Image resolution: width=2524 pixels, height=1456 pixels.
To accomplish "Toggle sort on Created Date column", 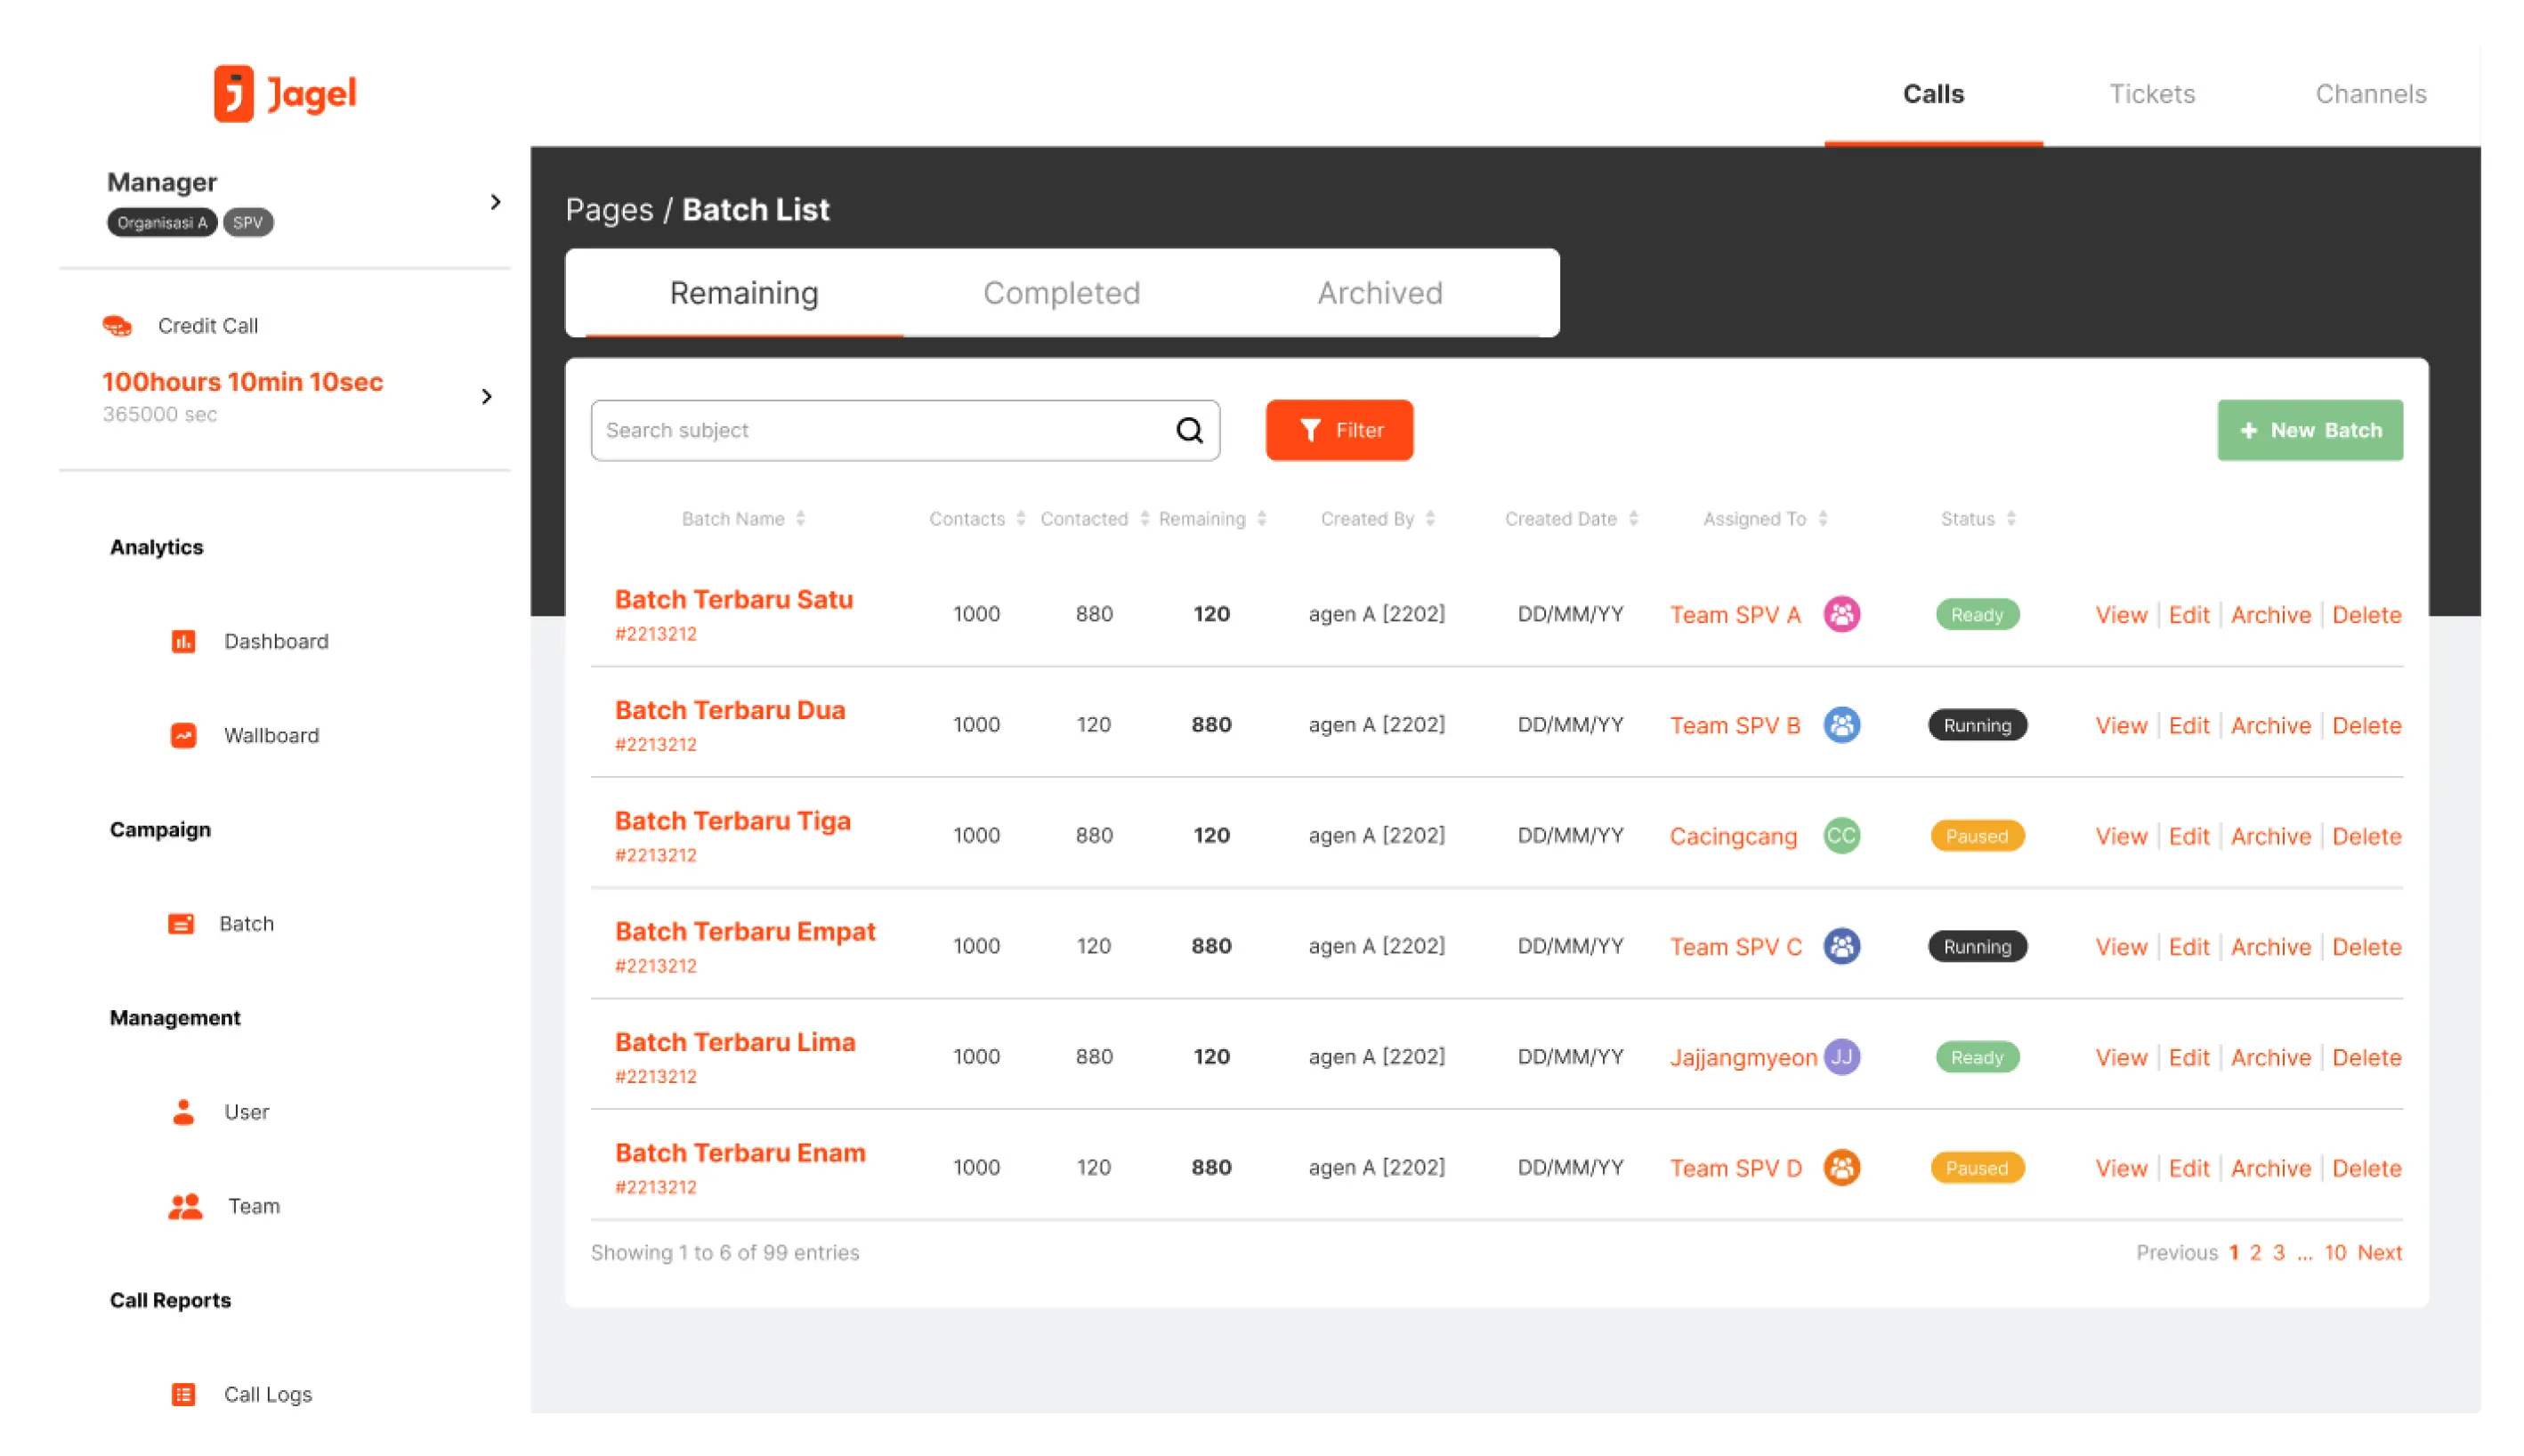I will [1633, 518].
